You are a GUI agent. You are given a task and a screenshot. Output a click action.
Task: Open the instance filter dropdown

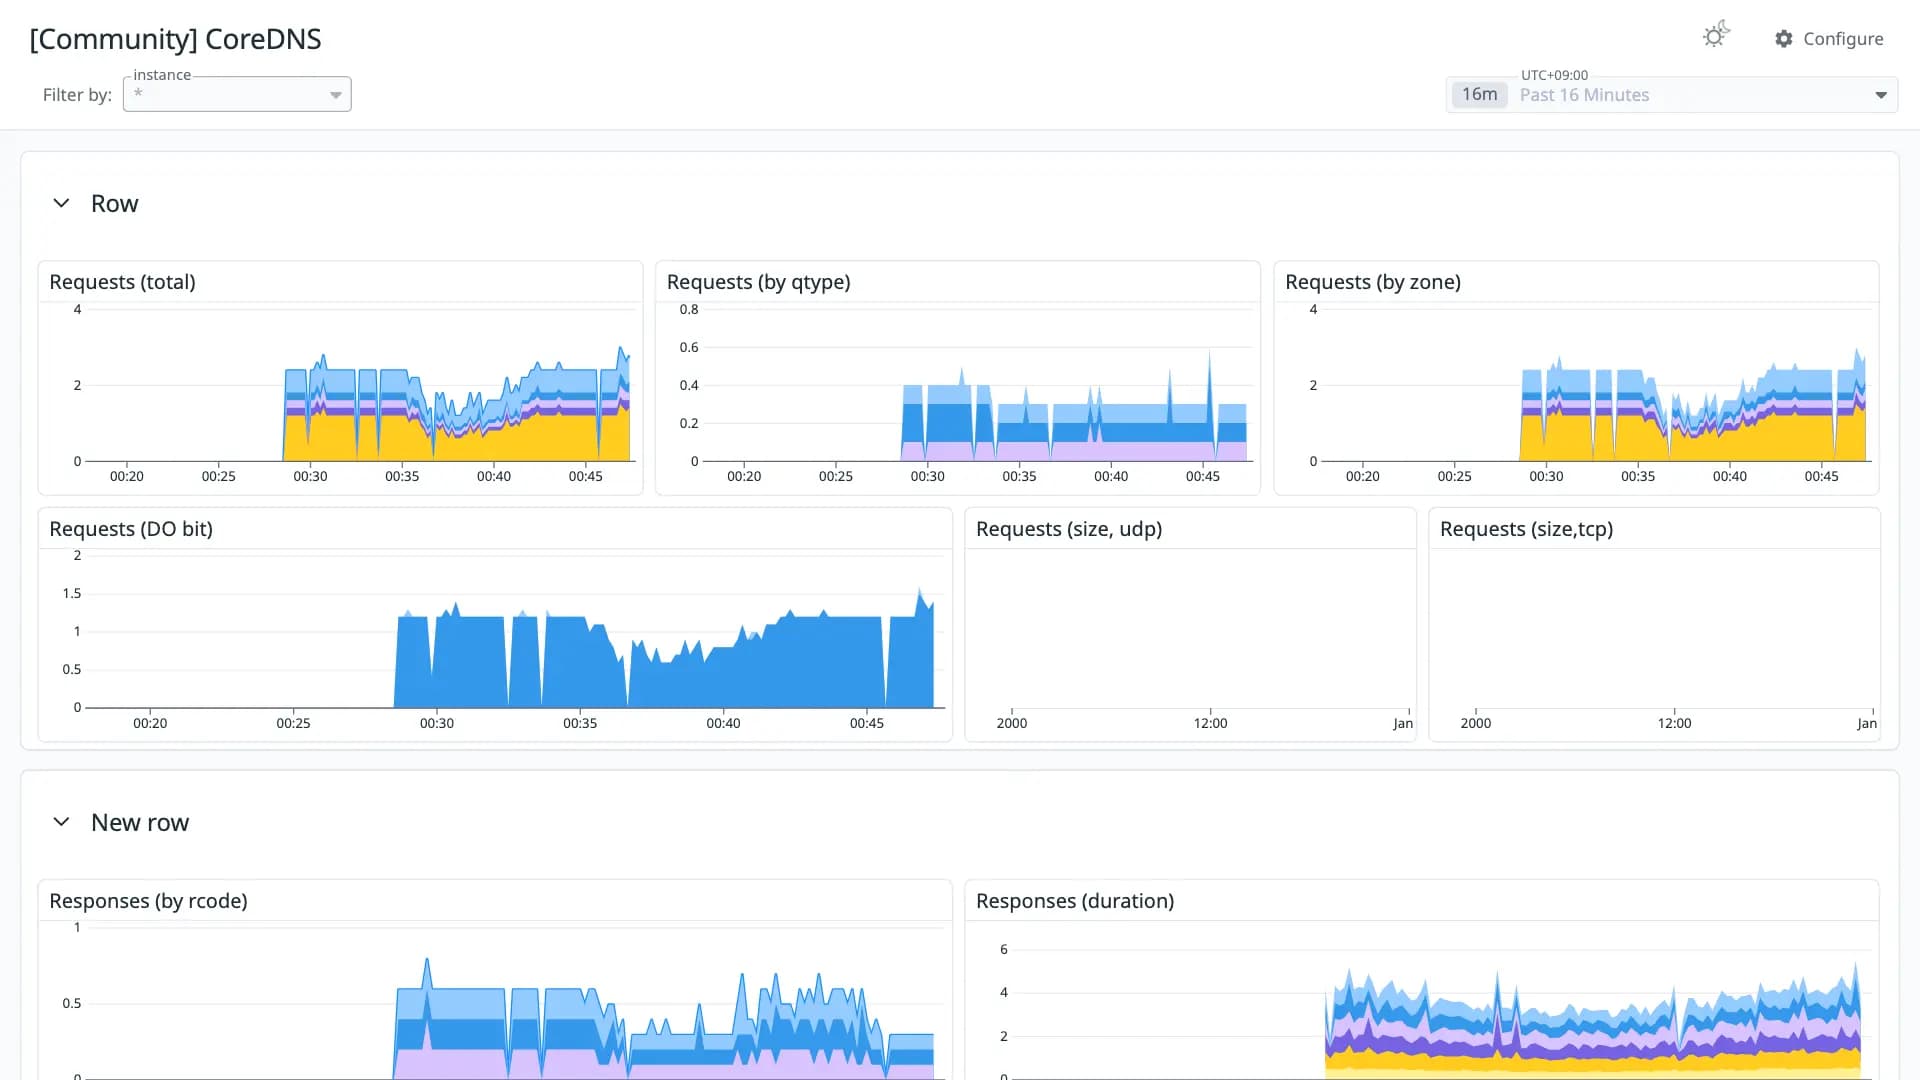[237, 94]
